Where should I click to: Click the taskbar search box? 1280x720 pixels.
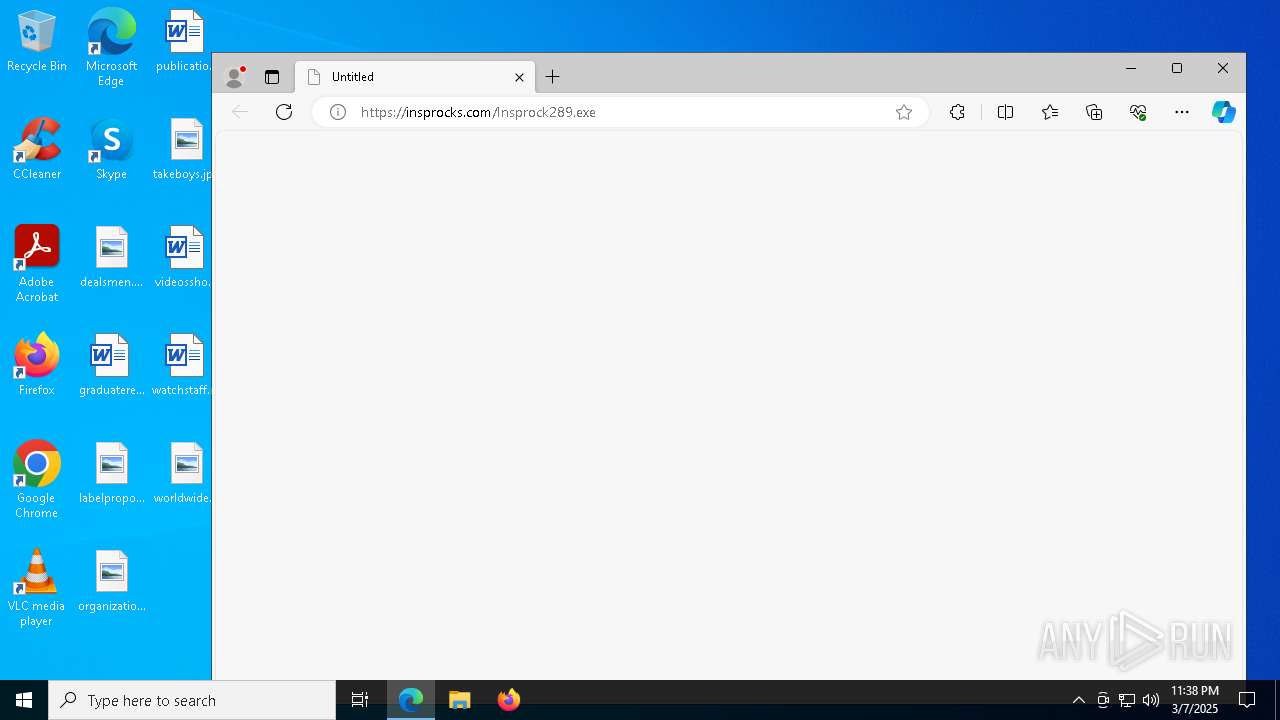click(192, 700)
